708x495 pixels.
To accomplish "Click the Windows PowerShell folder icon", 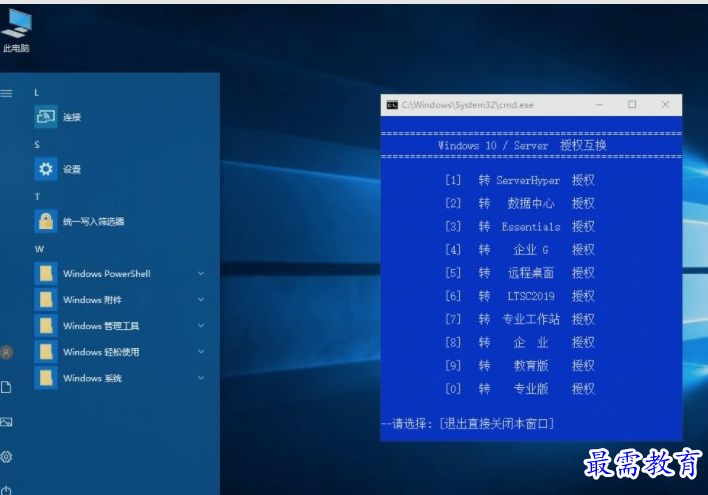I will [46, 273].
